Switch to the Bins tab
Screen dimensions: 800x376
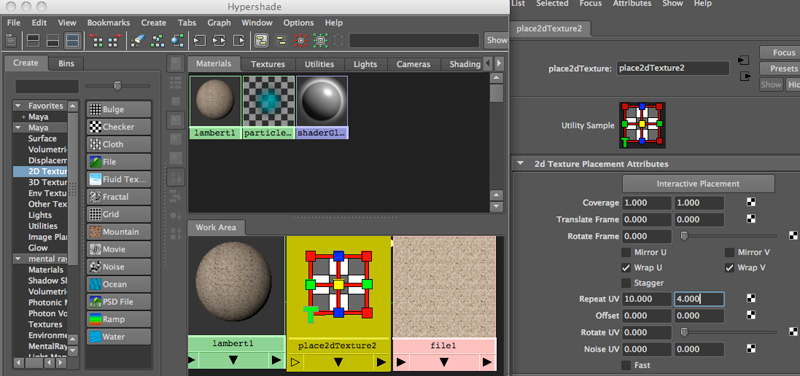66,63
